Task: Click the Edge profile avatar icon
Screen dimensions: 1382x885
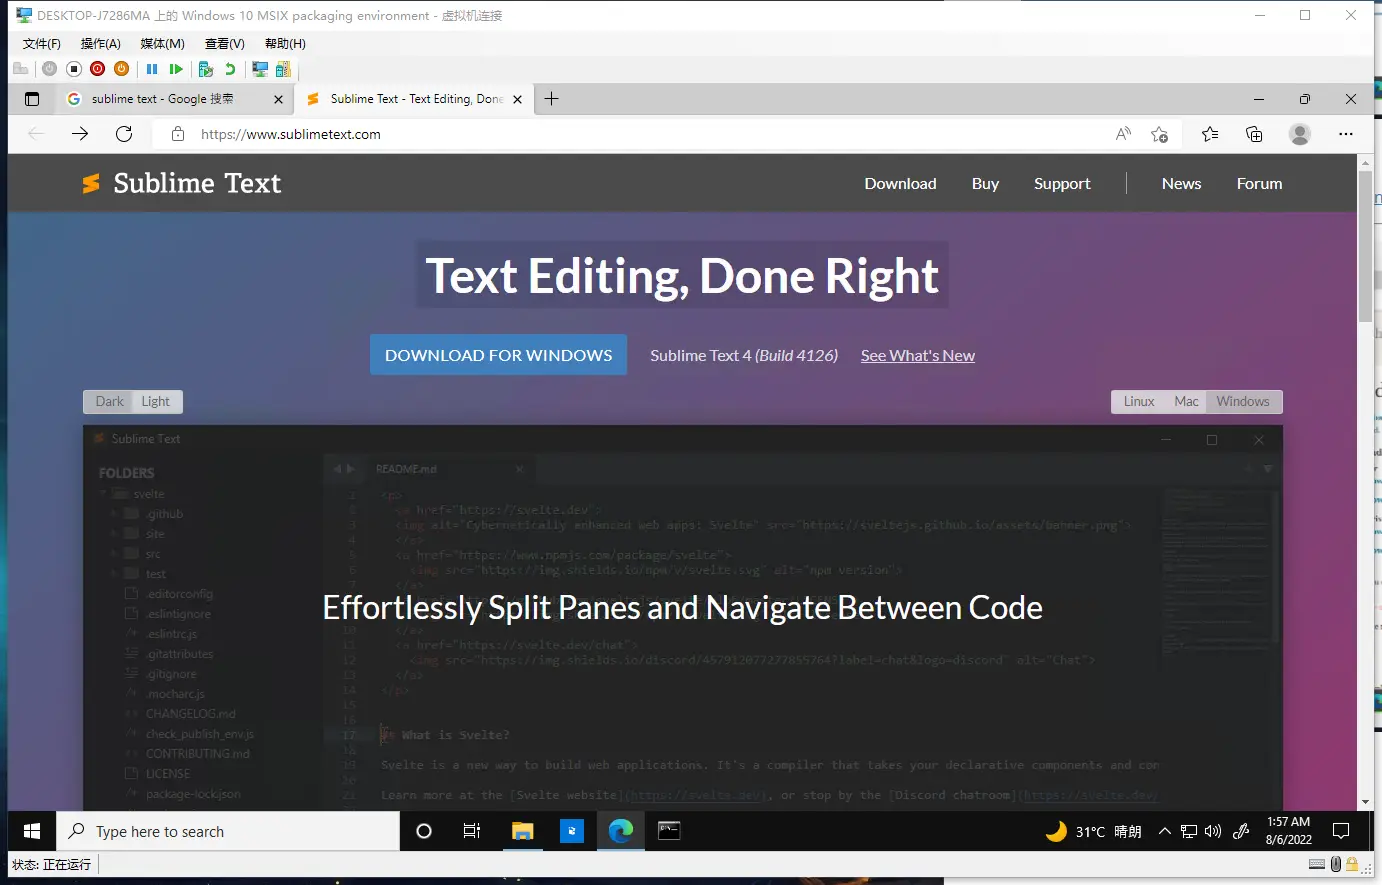Action: tap(1299, 134)
